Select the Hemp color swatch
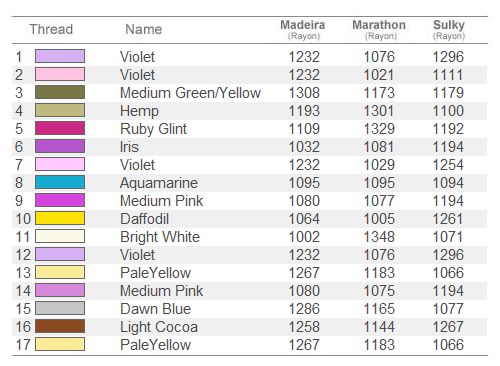500x366 pixels. pos(60,110)
